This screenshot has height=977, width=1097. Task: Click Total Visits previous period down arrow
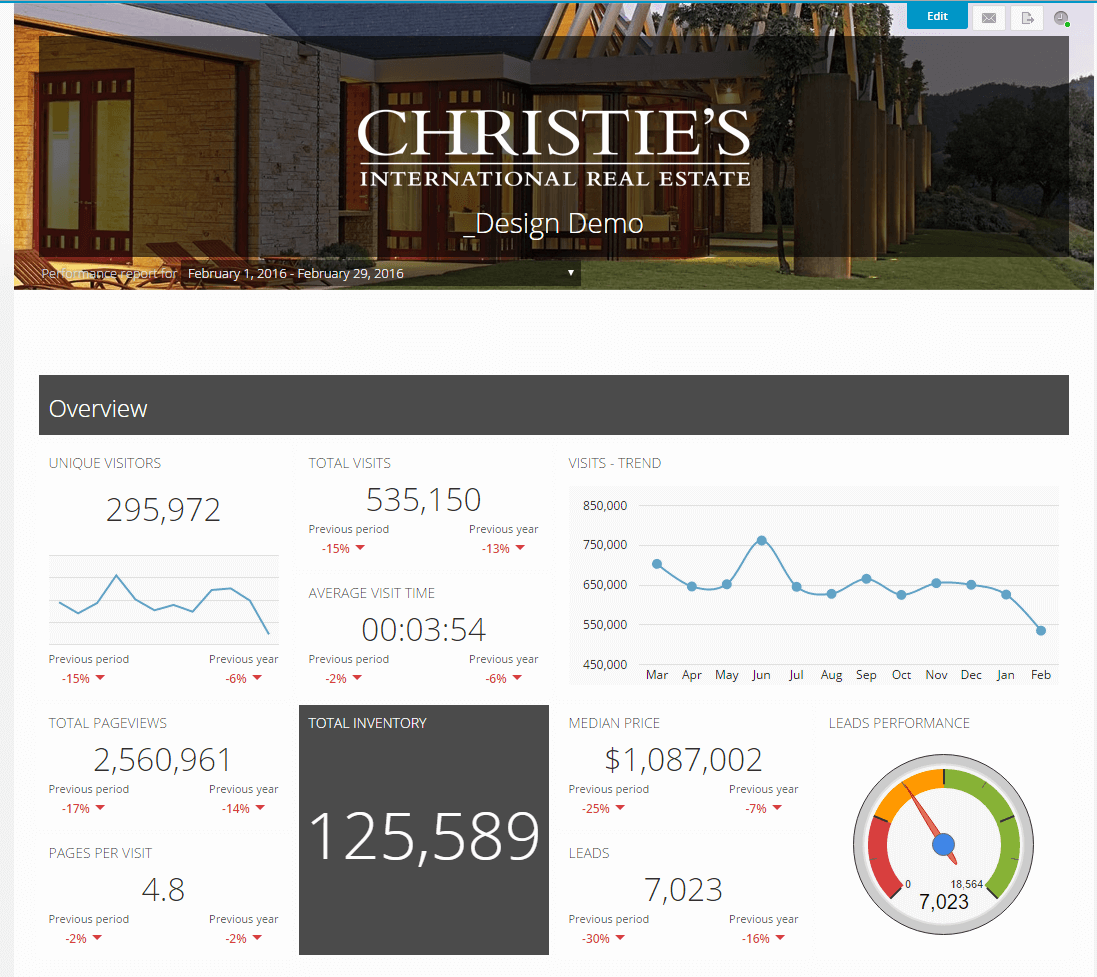(360, 547)
